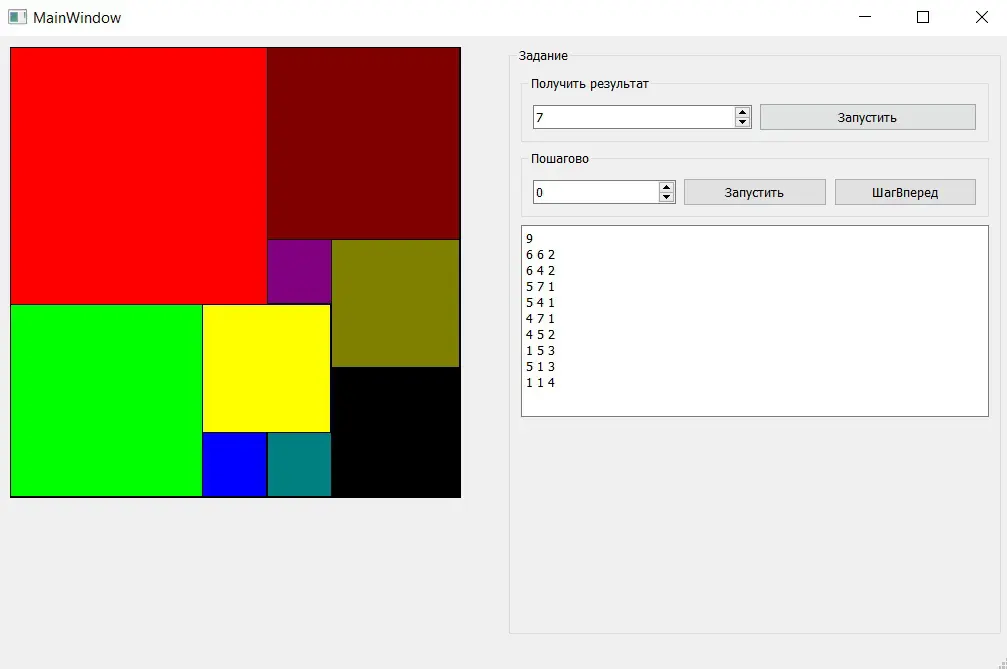This screenshot has width=1007, height=669.
Task: Increase the 'Пошагово' spinbox value
Action: 667,187
